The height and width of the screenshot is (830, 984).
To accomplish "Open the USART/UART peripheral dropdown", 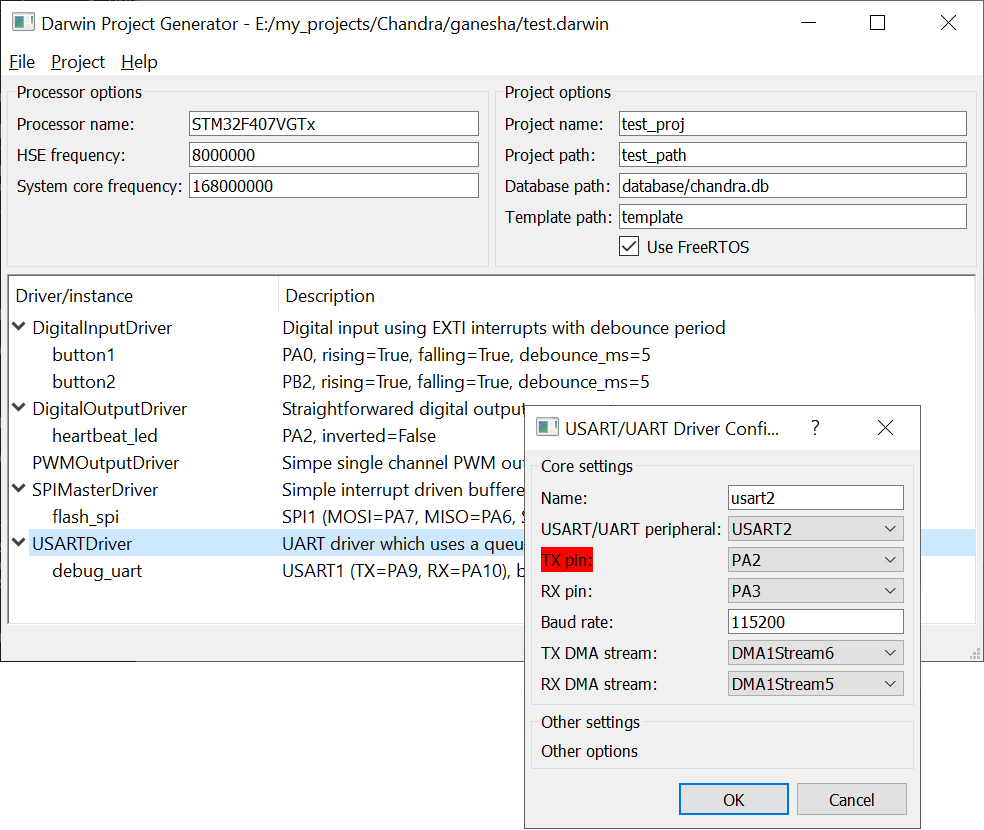I will (x=815, y=529).
